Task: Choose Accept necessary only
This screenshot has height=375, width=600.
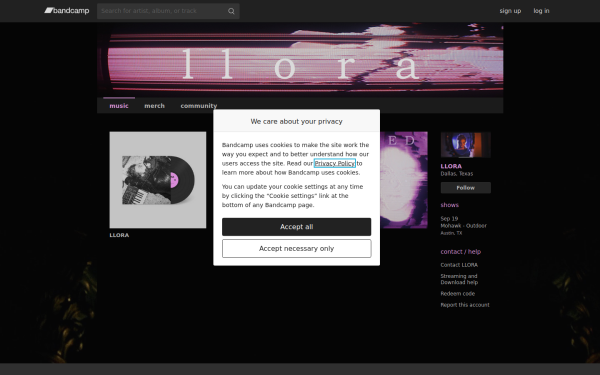Action: tap(297, 248)
